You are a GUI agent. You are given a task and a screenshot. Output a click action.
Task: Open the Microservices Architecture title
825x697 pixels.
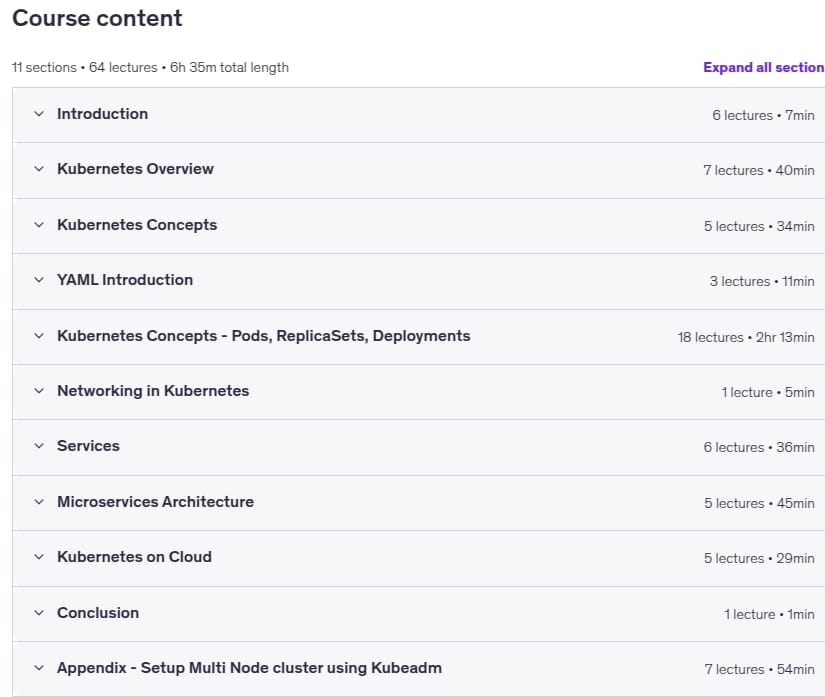click(x=155, y=502)
